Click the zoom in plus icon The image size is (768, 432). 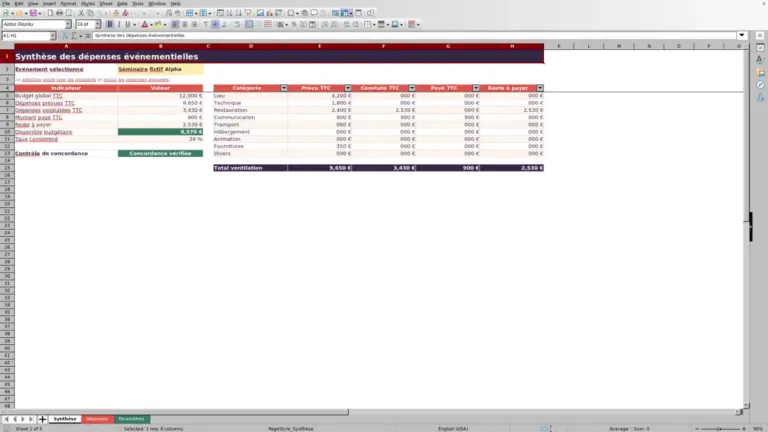pos(744,429)
